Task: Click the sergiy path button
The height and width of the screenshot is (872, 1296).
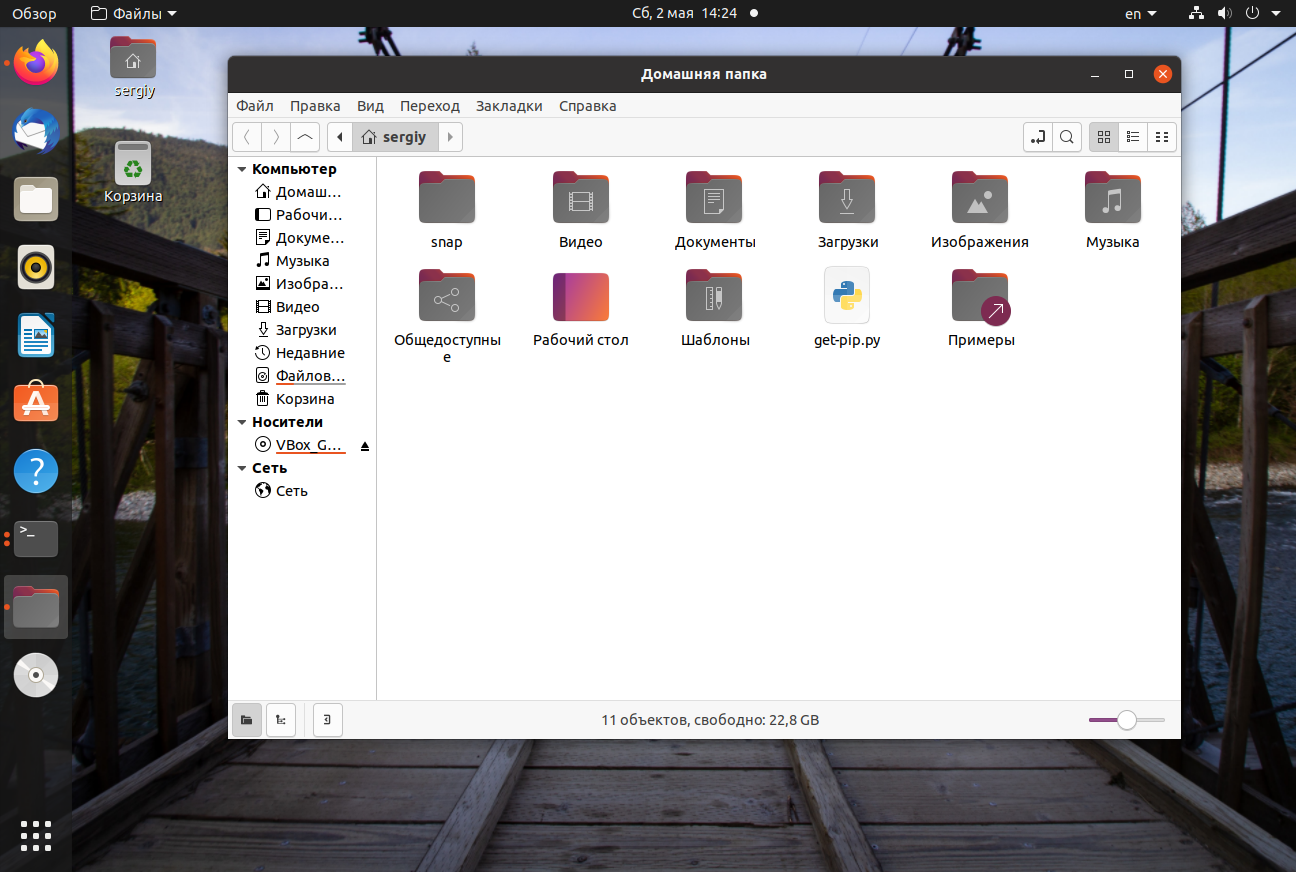Action: 394,137
